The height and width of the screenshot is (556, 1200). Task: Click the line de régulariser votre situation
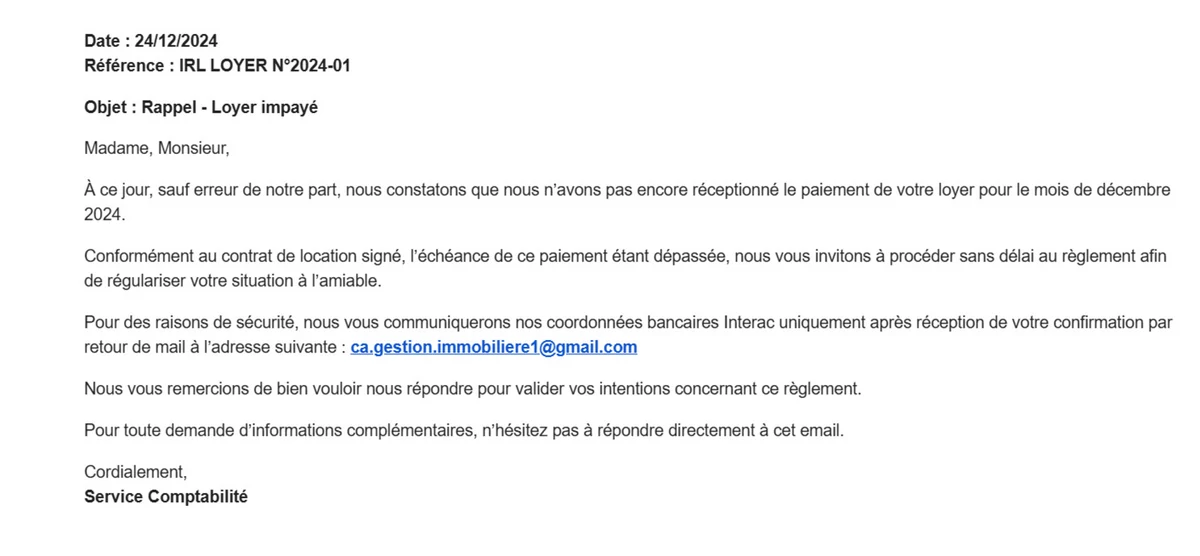233,281
